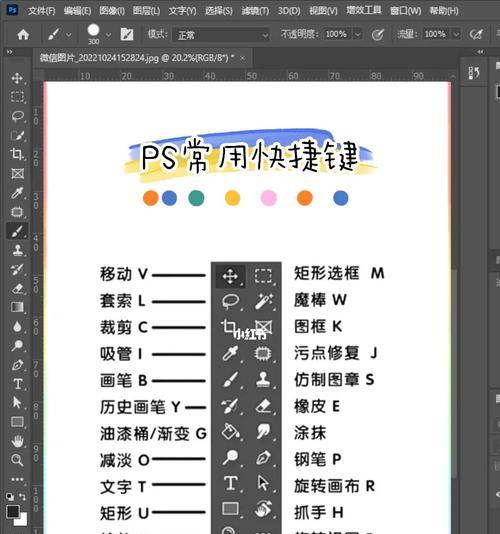Open the 不透明度 opacity slider dropdown arrow
The height and width of the screenshot is (534, 500).
click(358, 34)
